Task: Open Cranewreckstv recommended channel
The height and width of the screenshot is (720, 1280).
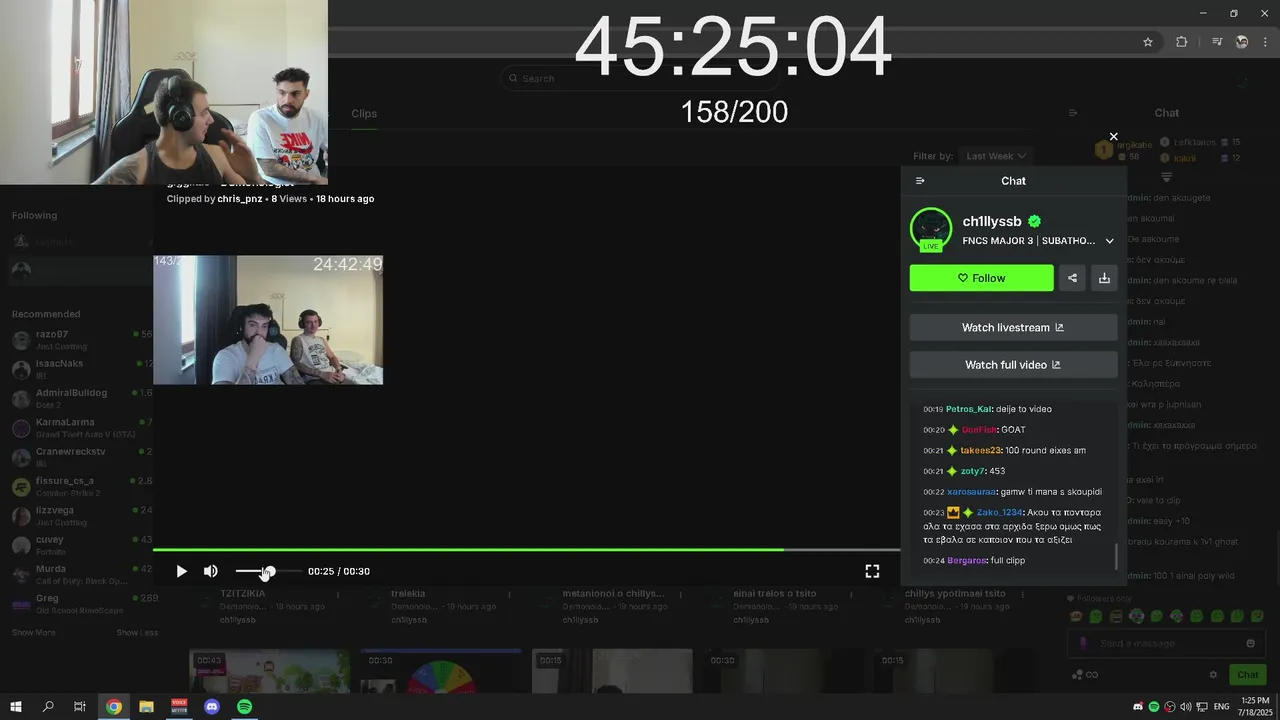Action: [80, 457]
